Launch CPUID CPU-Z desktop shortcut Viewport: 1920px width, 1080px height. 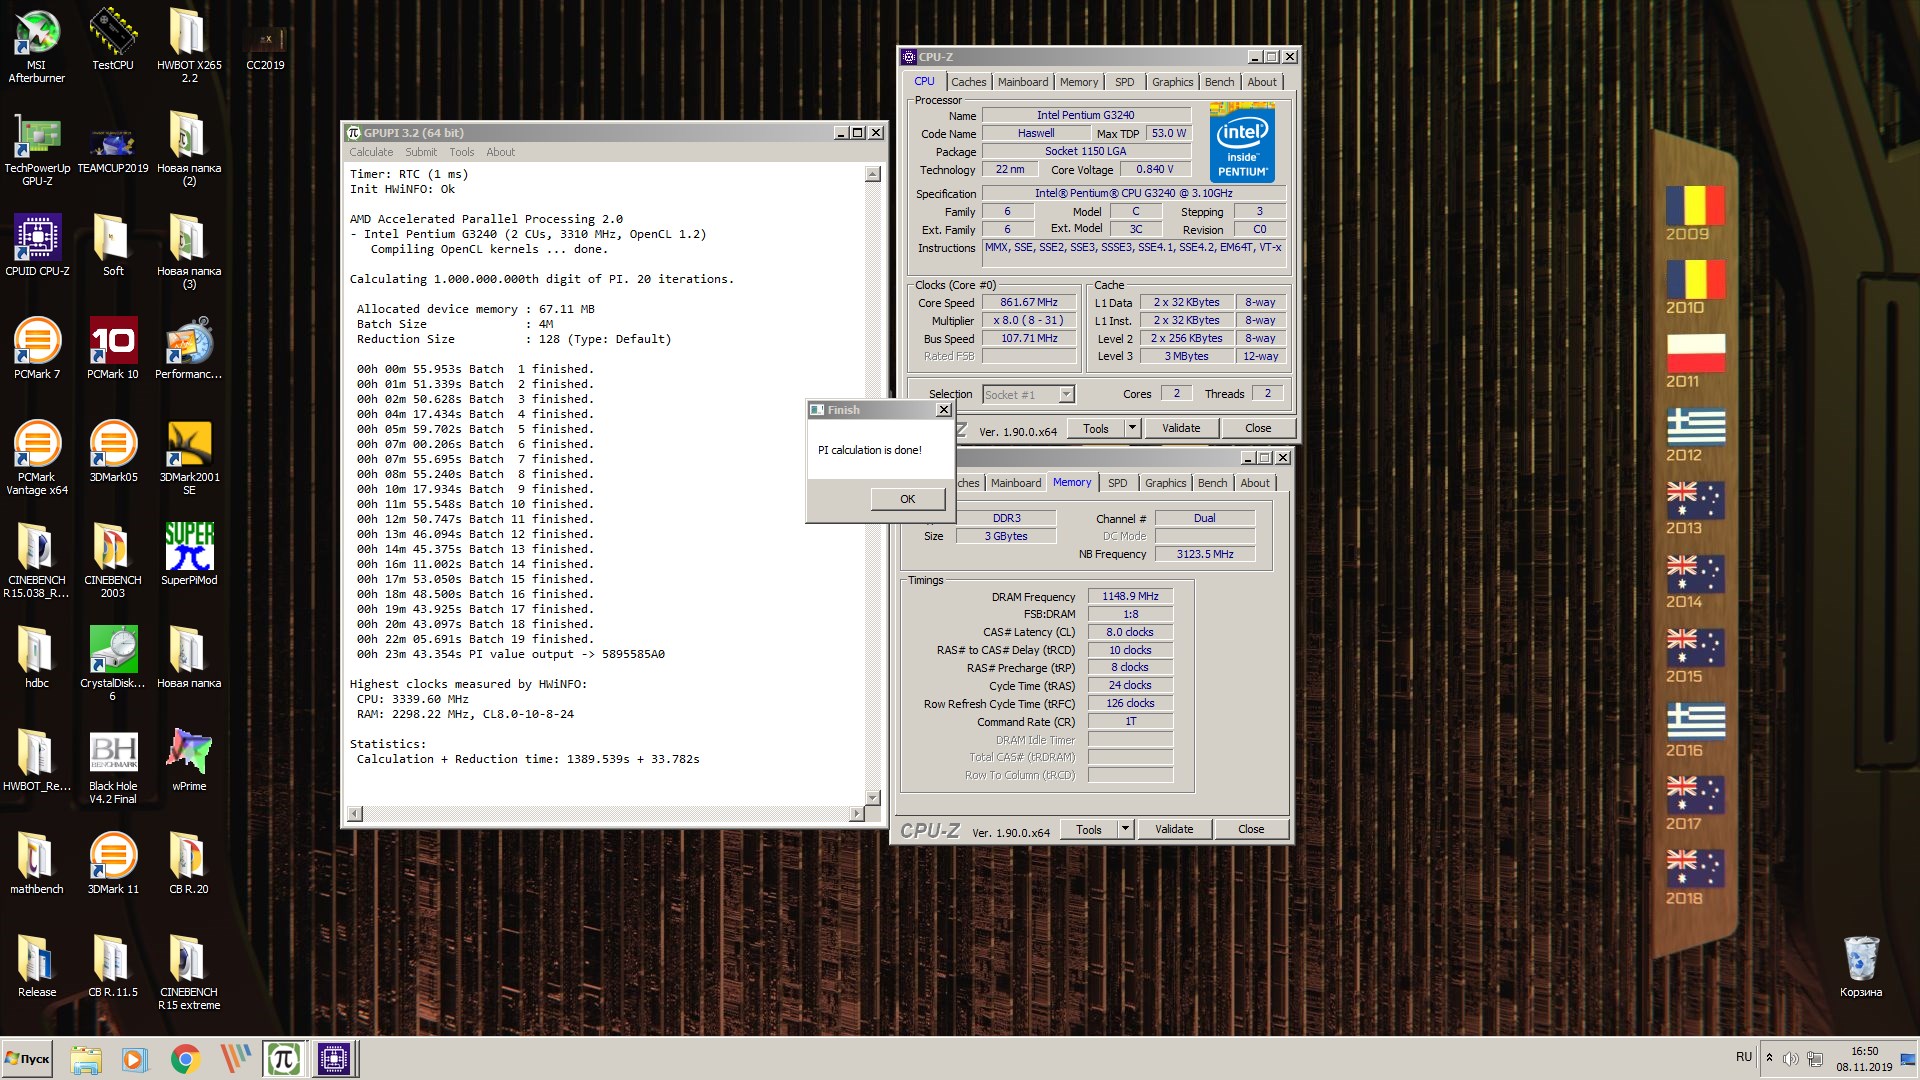[x=37, y=245]
